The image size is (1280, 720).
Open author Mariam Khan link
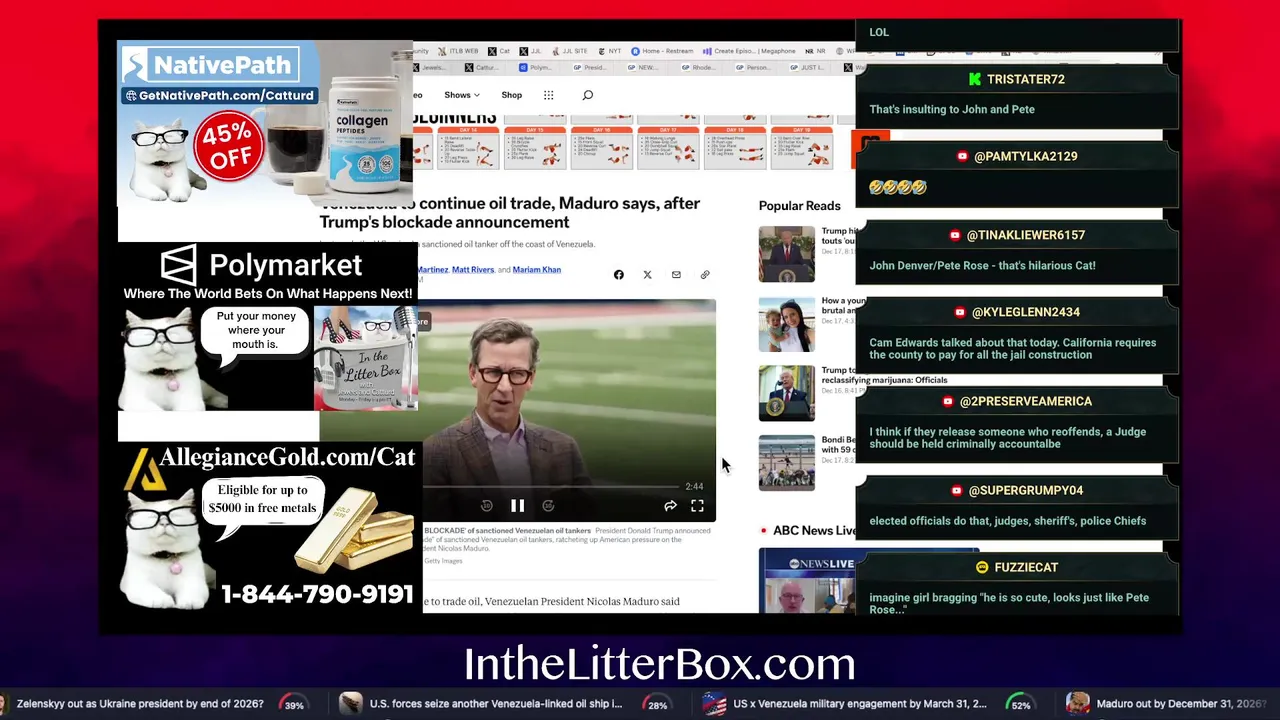click(x=536, y=269)
